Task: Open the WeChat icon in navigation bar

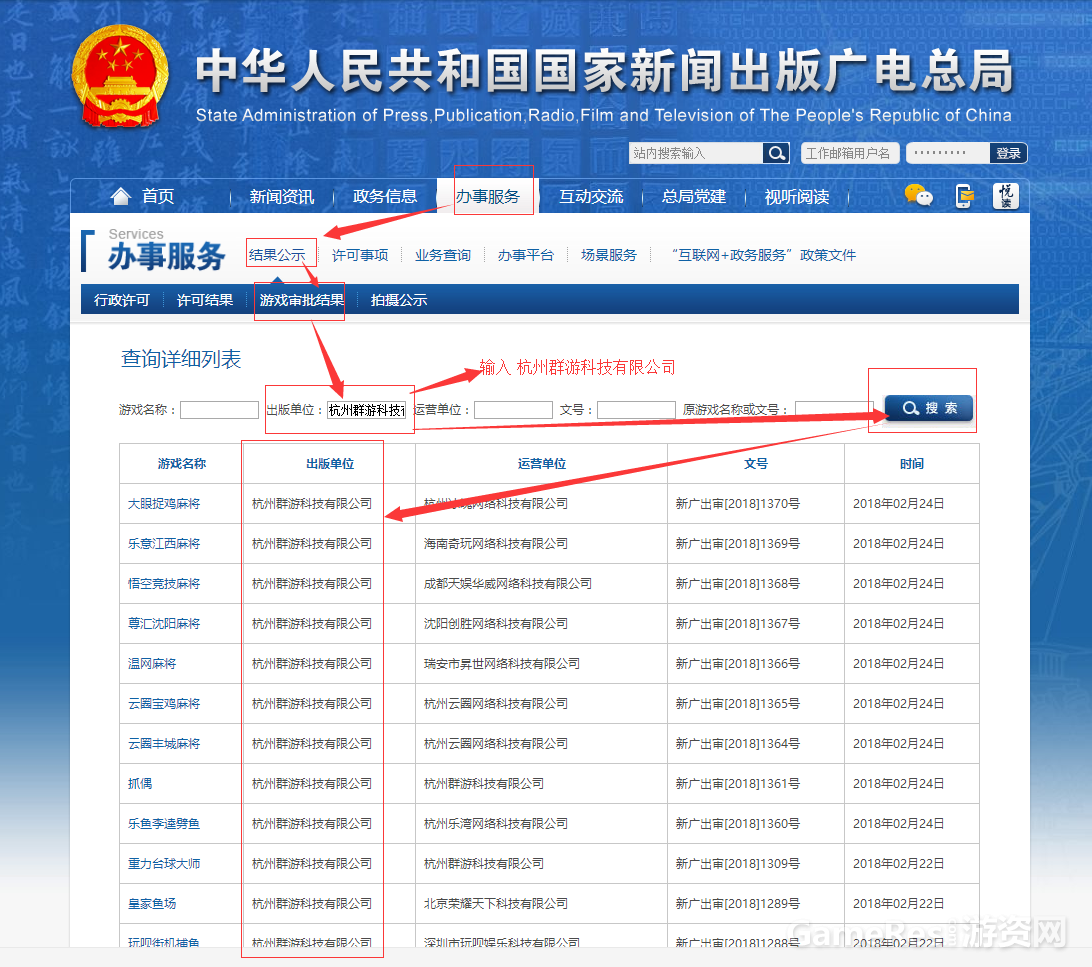Action: [919, 196]
